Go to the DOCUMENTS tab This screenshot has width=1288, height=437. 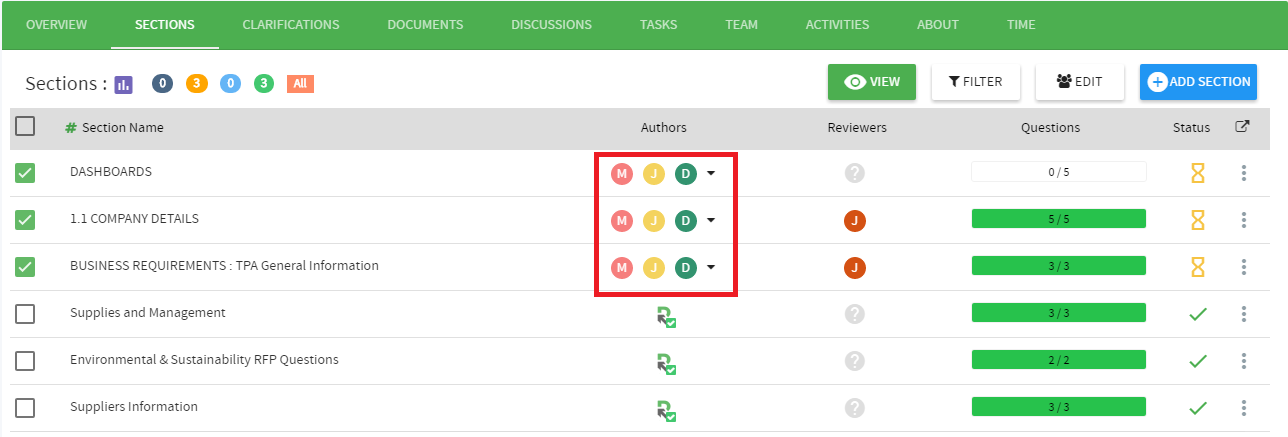click(425, 25)
